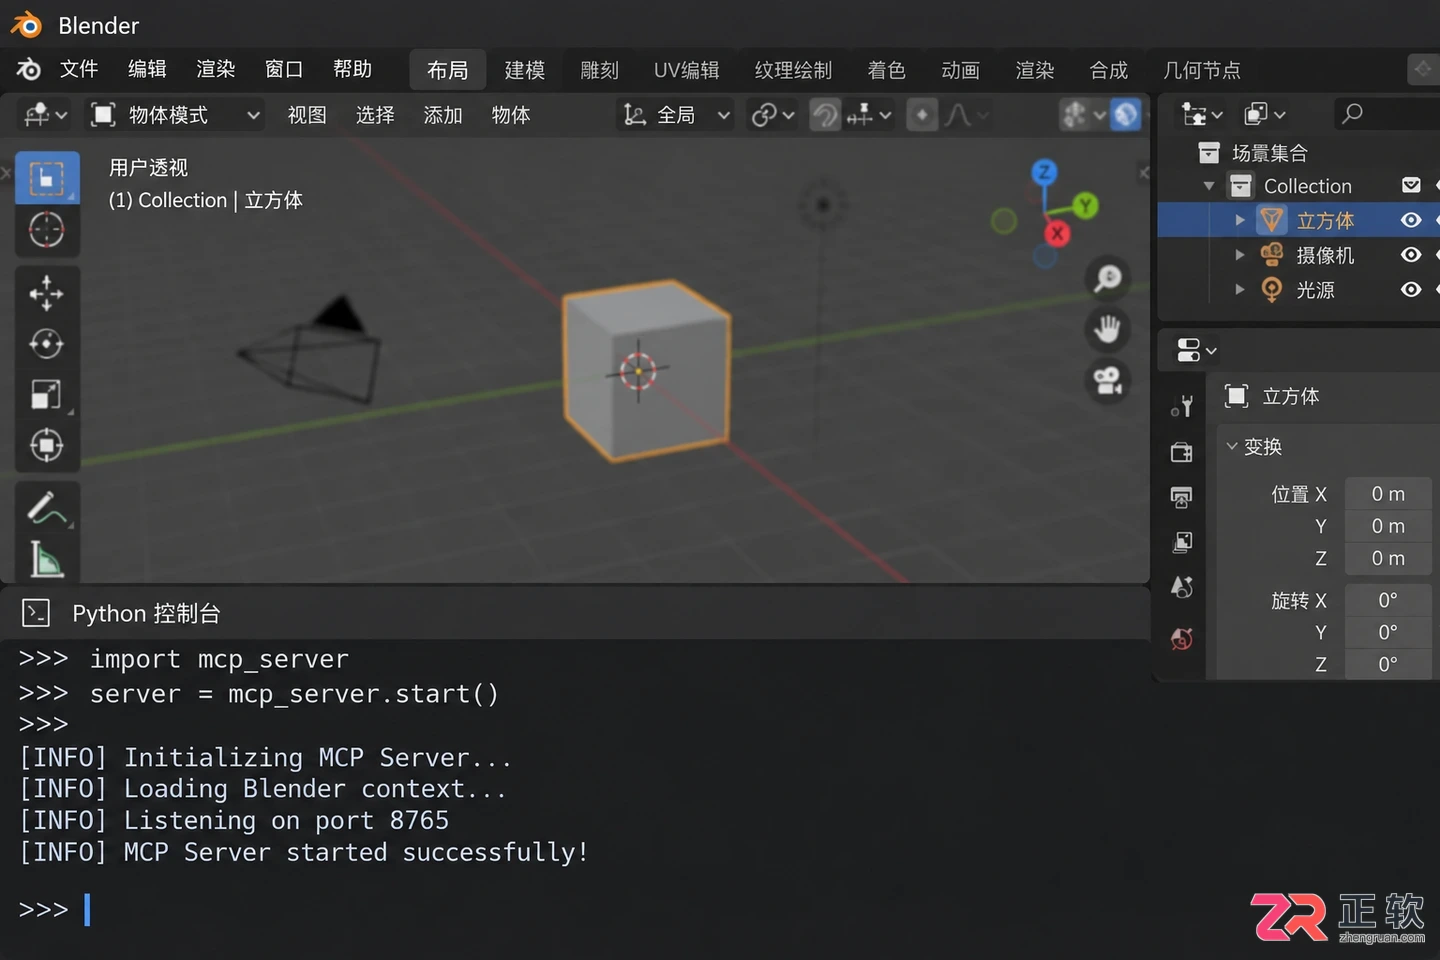Viewport: 1440px width, 960px height.
Task: Open the properties editor type dropdown
Action: (x=1196, y=351)
